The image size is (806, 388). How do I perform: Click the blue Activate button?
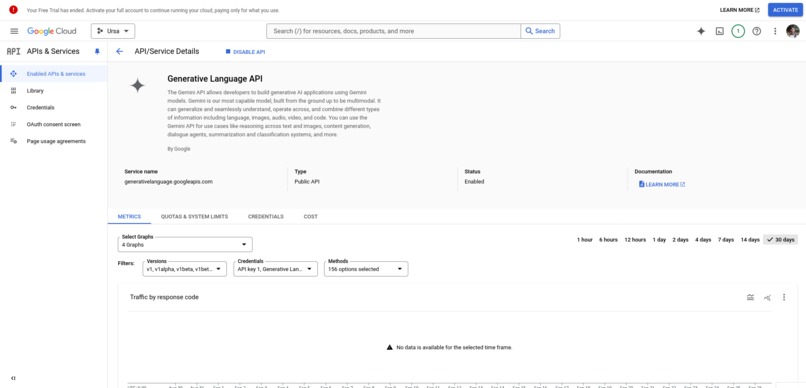pos(785,10)
